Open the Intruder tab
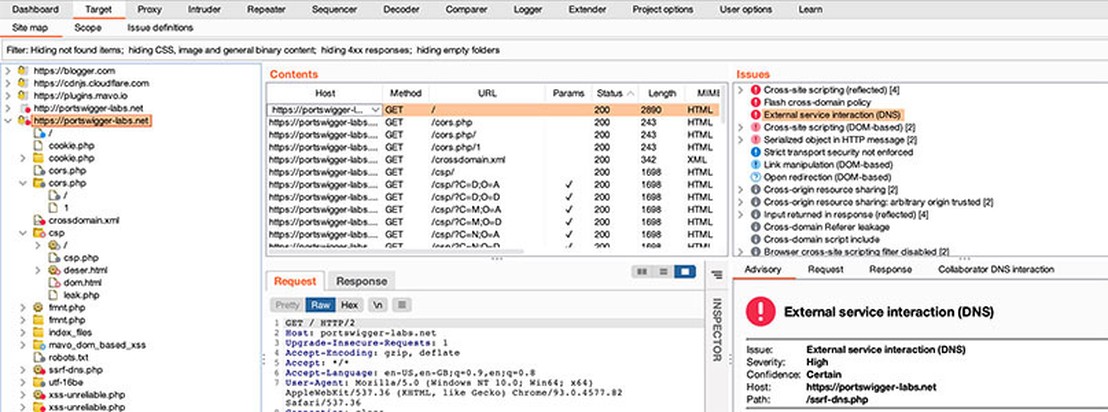This screenshot has width=1108, height=412. [204, 10]
